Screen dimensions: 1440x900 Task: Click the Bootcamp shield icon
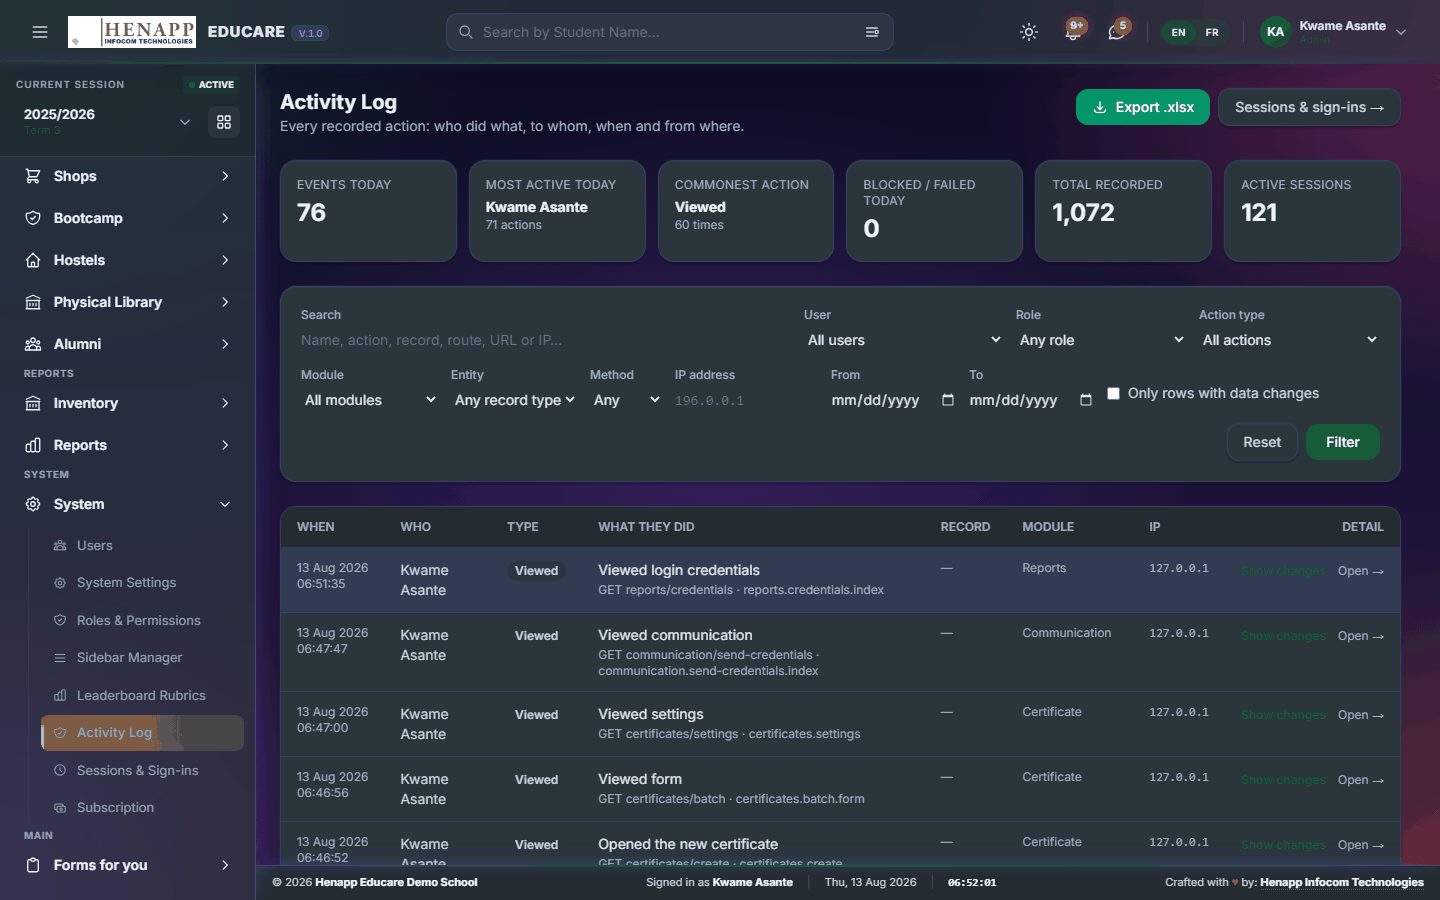pyautogui.click(x=33, y=218)
